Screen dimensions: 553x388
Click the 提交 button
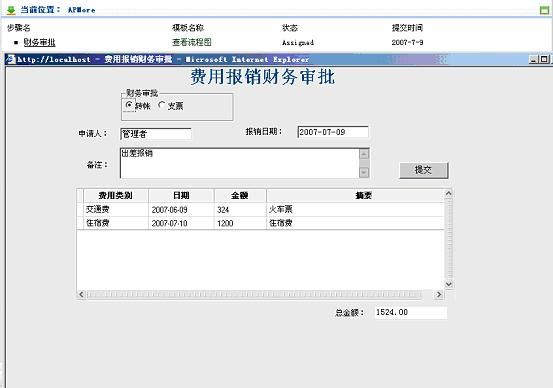click(424, 170)
